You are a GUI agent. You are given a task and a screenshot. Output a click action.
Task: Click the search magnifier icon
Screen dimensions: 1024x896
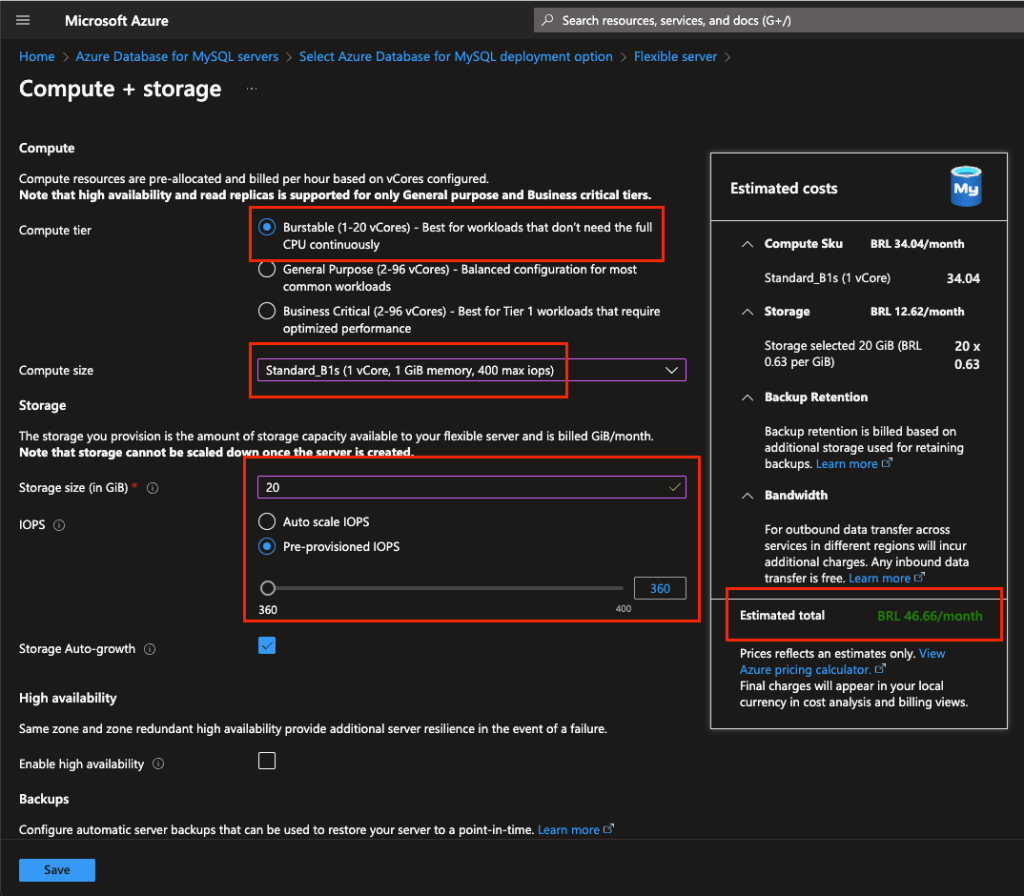click(x=547, y=20)
